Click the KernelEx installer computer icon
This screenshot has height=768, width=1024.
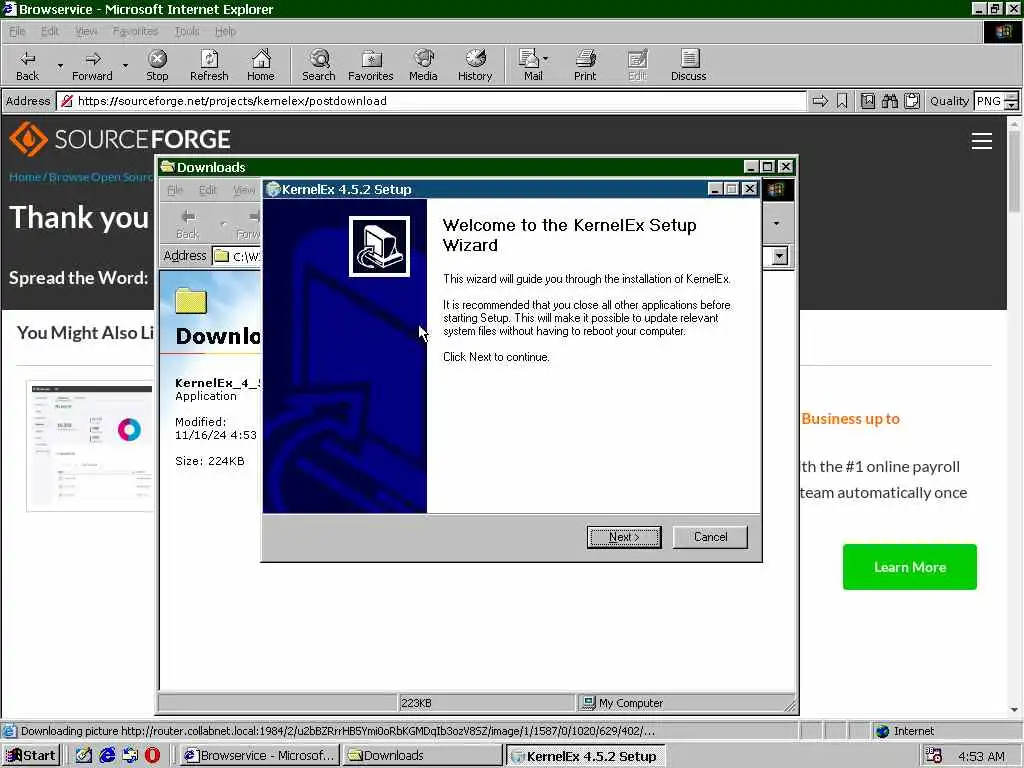tap(379, 246)
